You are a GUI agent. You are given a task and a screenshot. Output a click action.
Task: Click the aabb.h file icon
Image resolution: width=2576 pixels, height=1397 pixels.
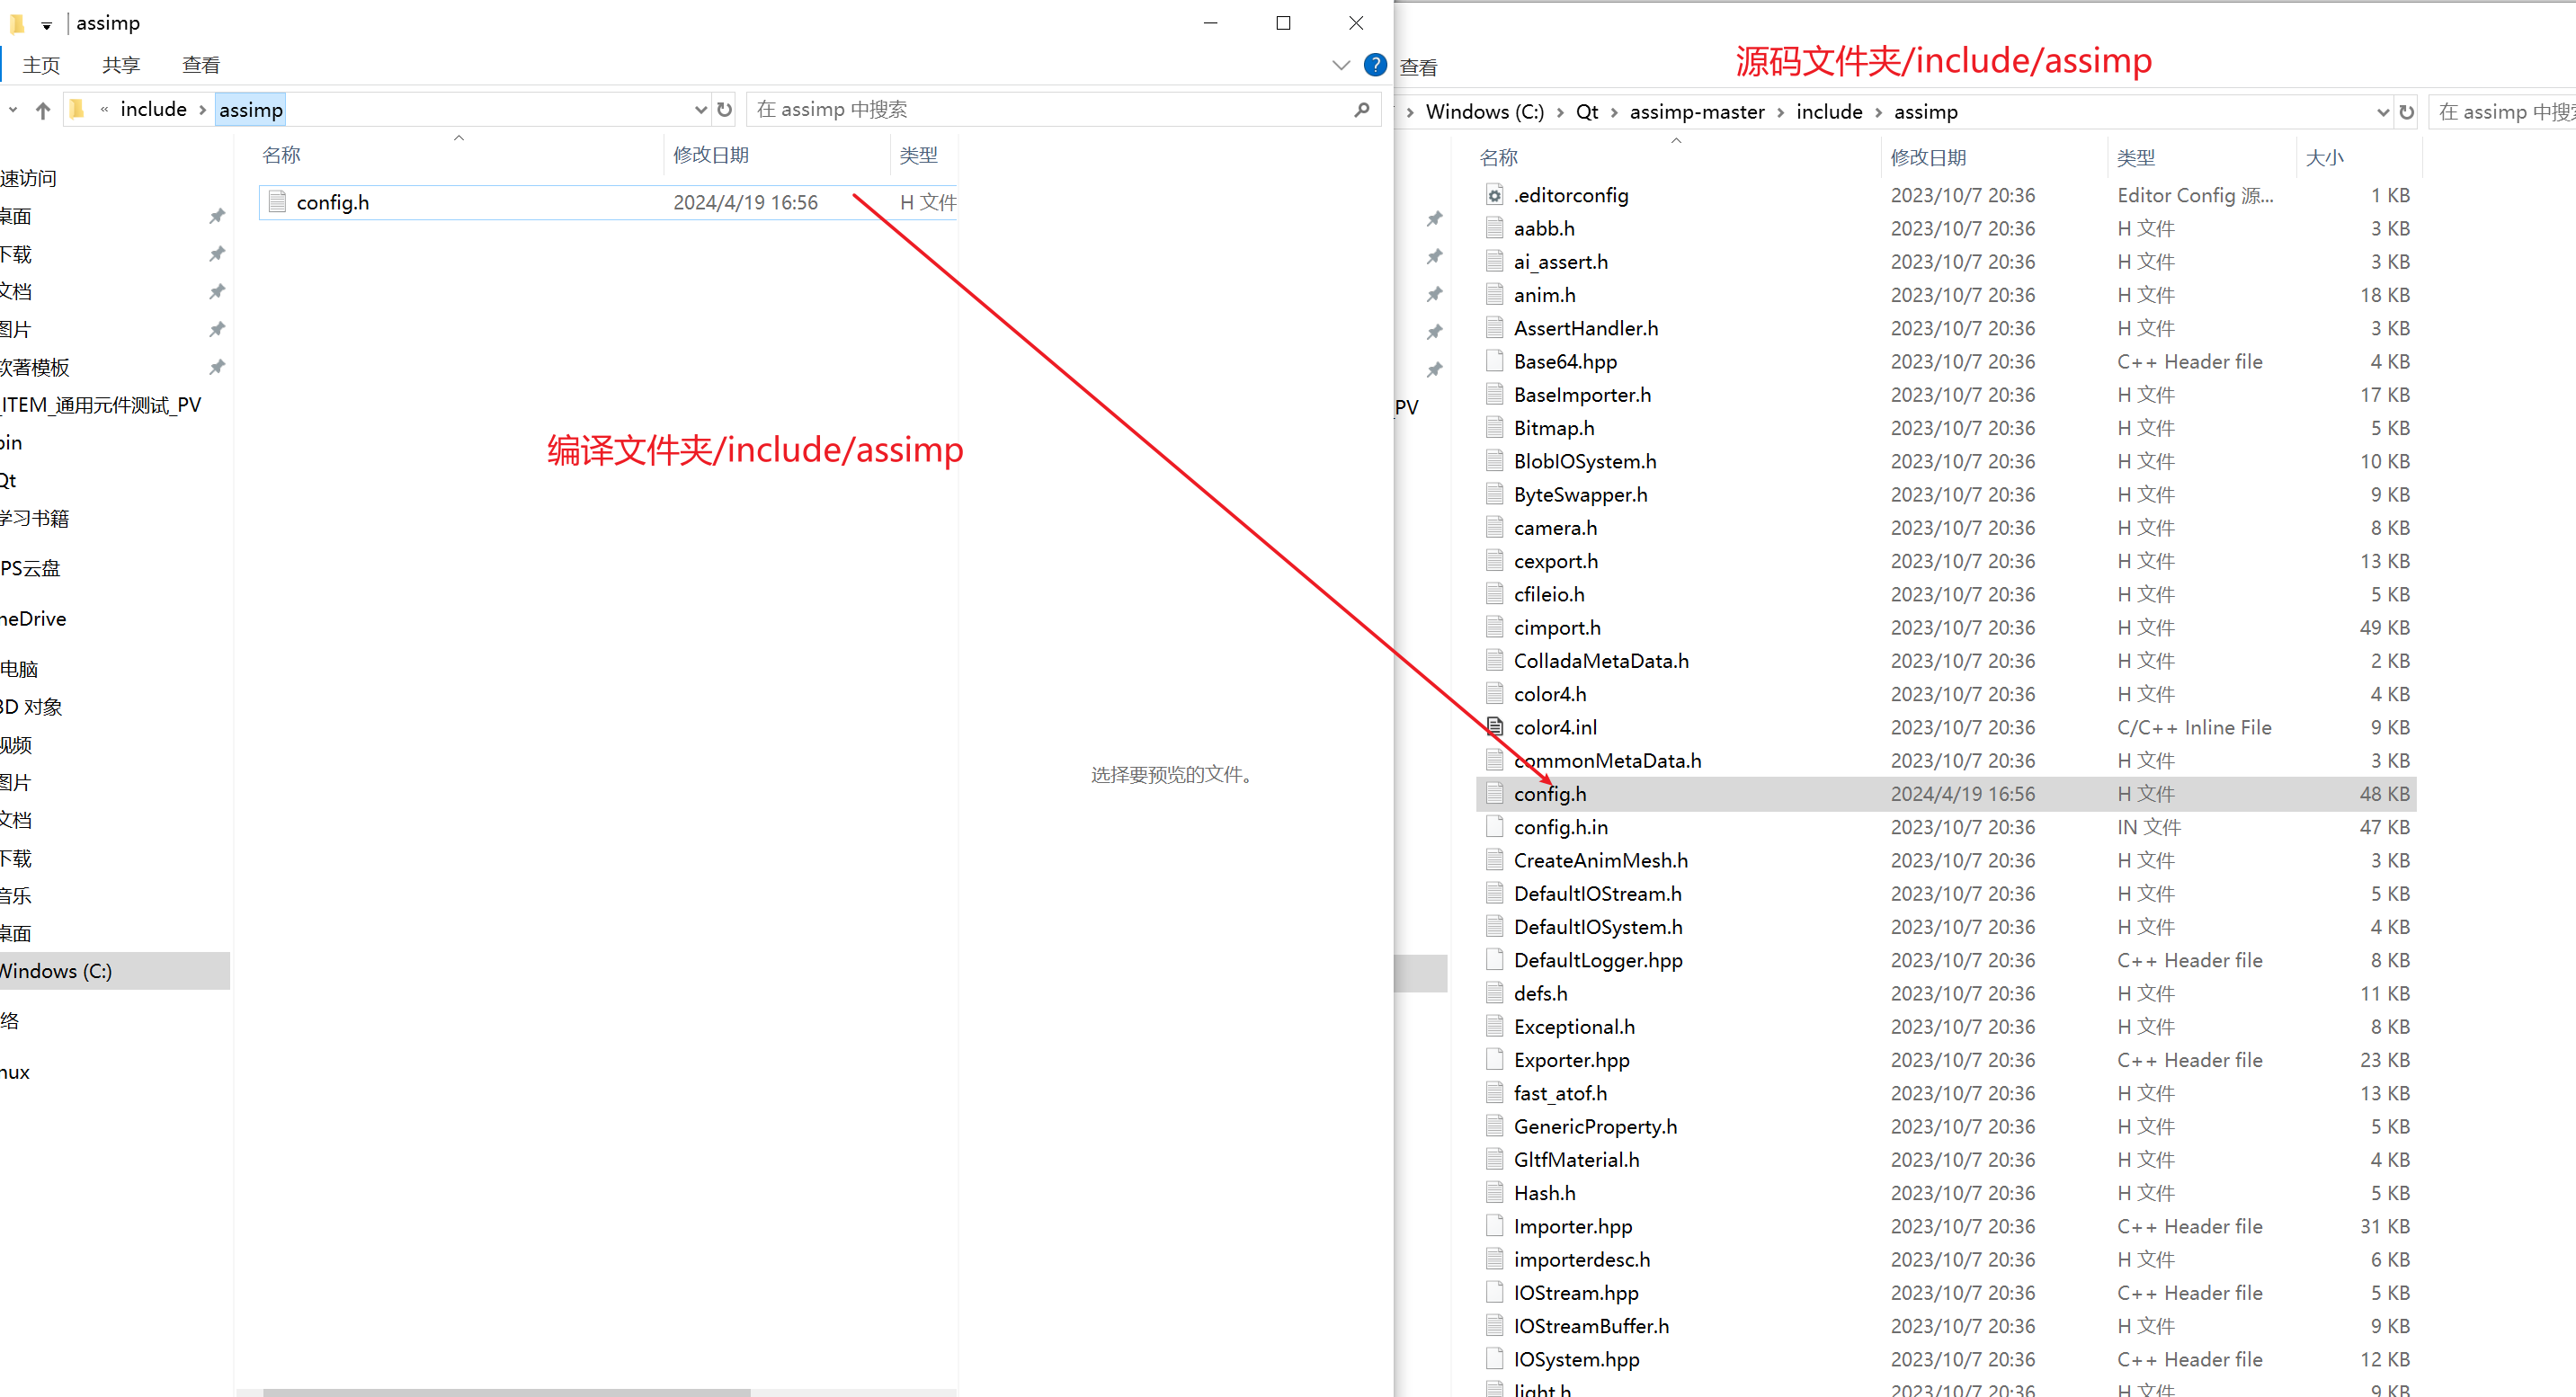[1494, 228]
